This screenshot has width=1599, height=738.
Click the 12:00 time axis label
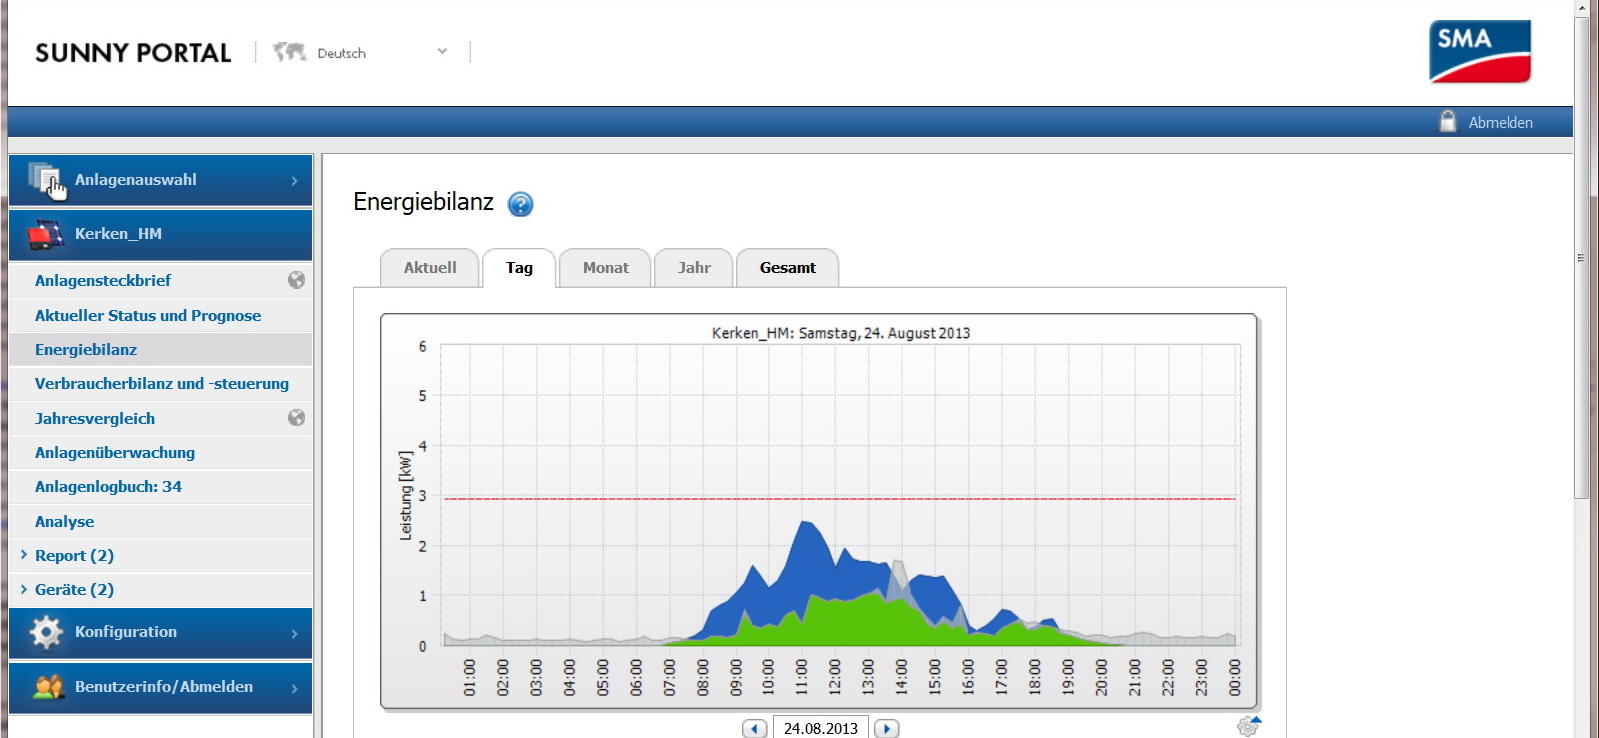coord(835,677)
